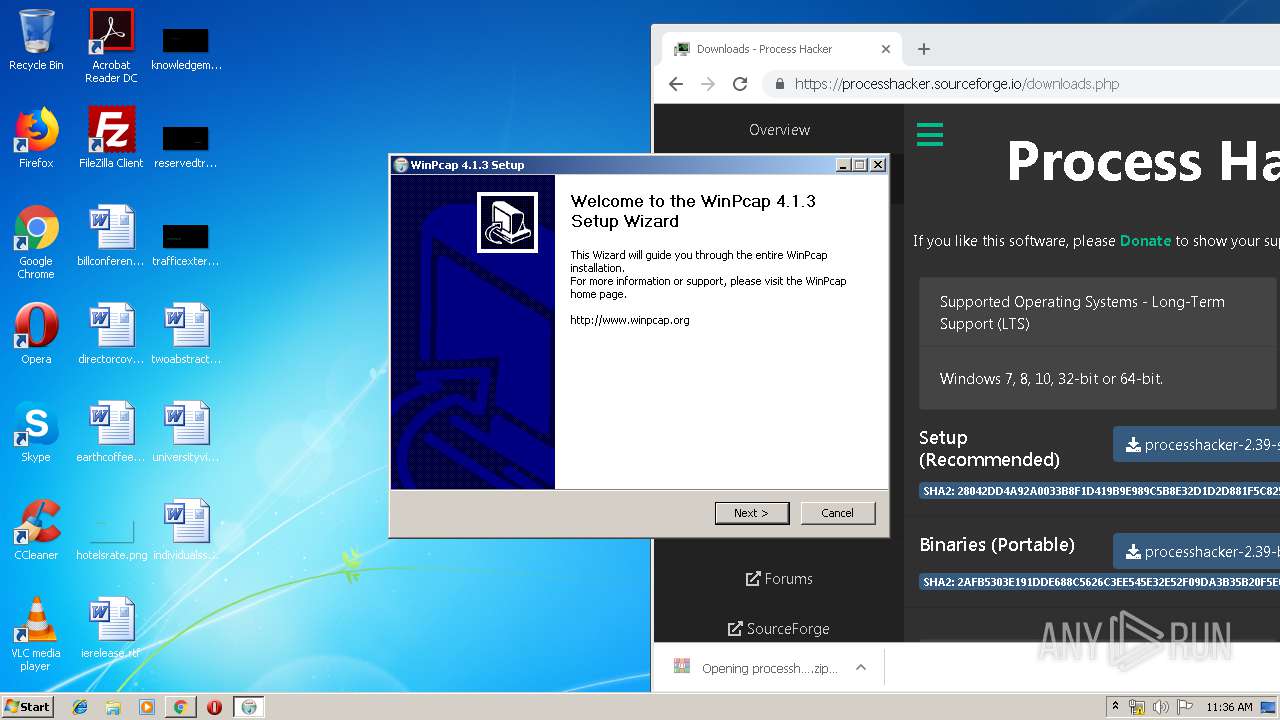Screen dimensions: 1280x720
Task: Follow the Donate link
Action: 1145,241
